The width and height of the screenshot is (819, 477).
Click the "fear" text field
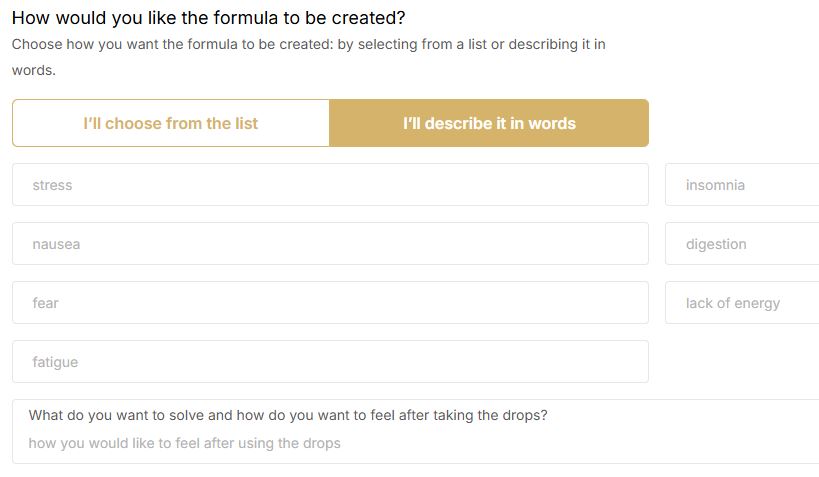tap(330, 303)
